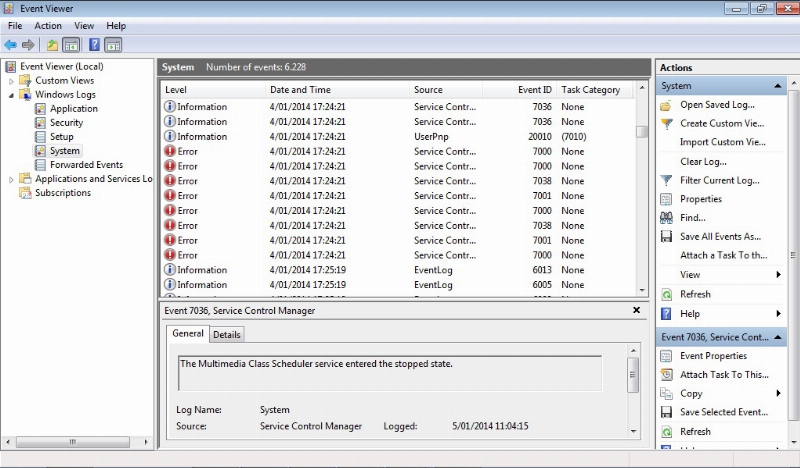Click the event list vertical scrollbar thumb
The image size is (800, 468).
coord(642,132)
